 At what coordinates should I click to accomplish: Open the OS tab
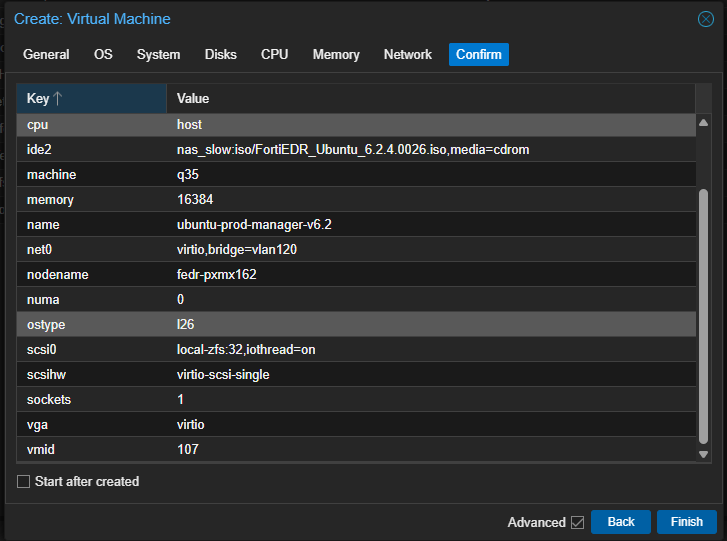103,54
